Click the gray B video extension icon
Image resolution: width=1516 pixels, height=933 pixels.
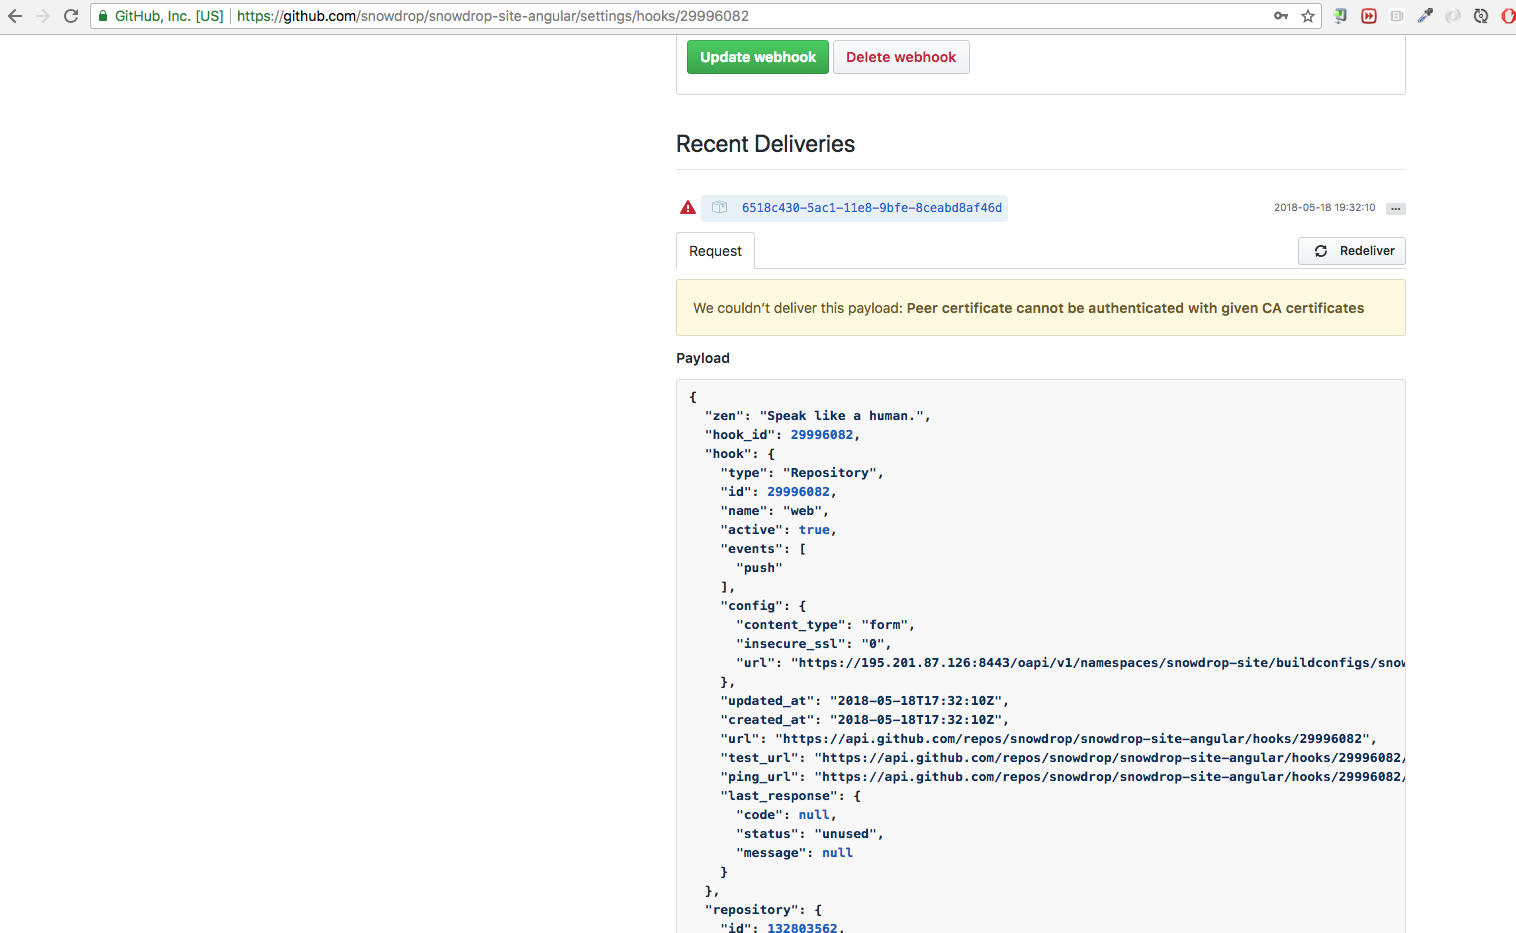(1397, 16)
